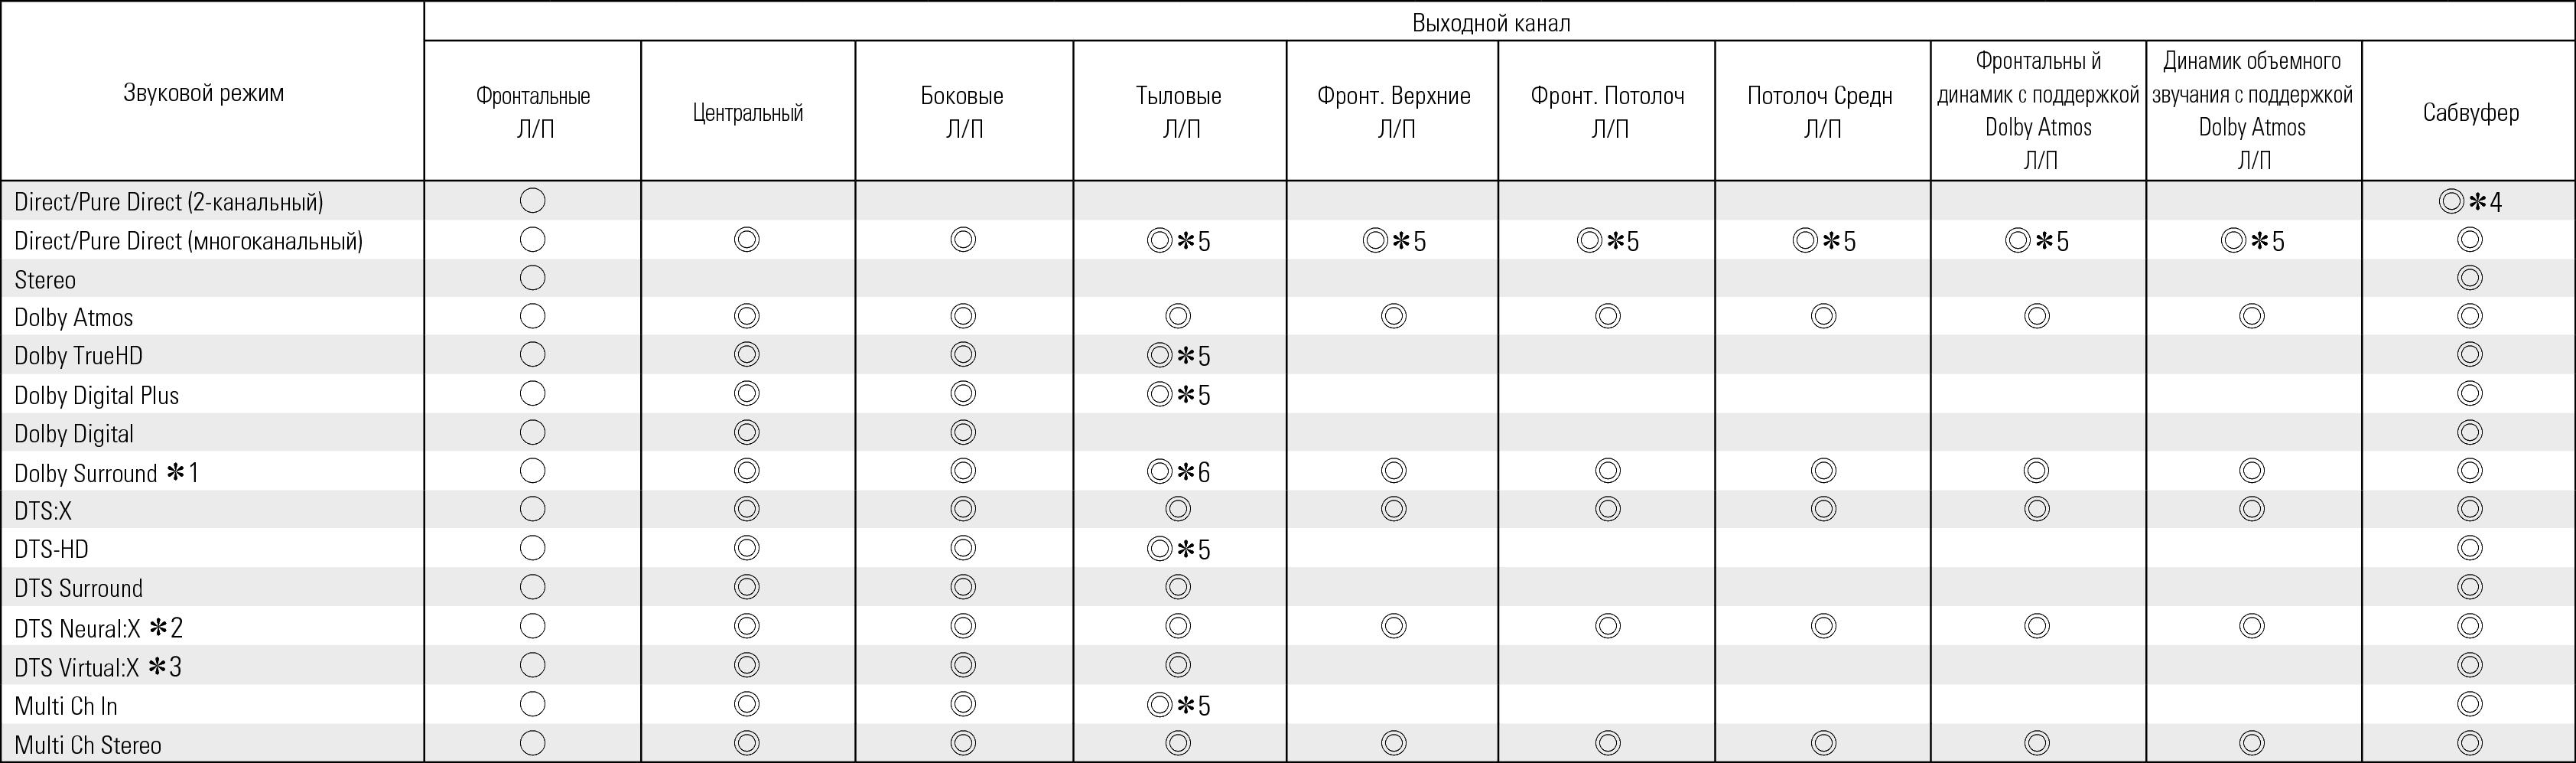Click the front height circle for Multi Ch Stereo
2576x763 pixels.
[1393, 743]
